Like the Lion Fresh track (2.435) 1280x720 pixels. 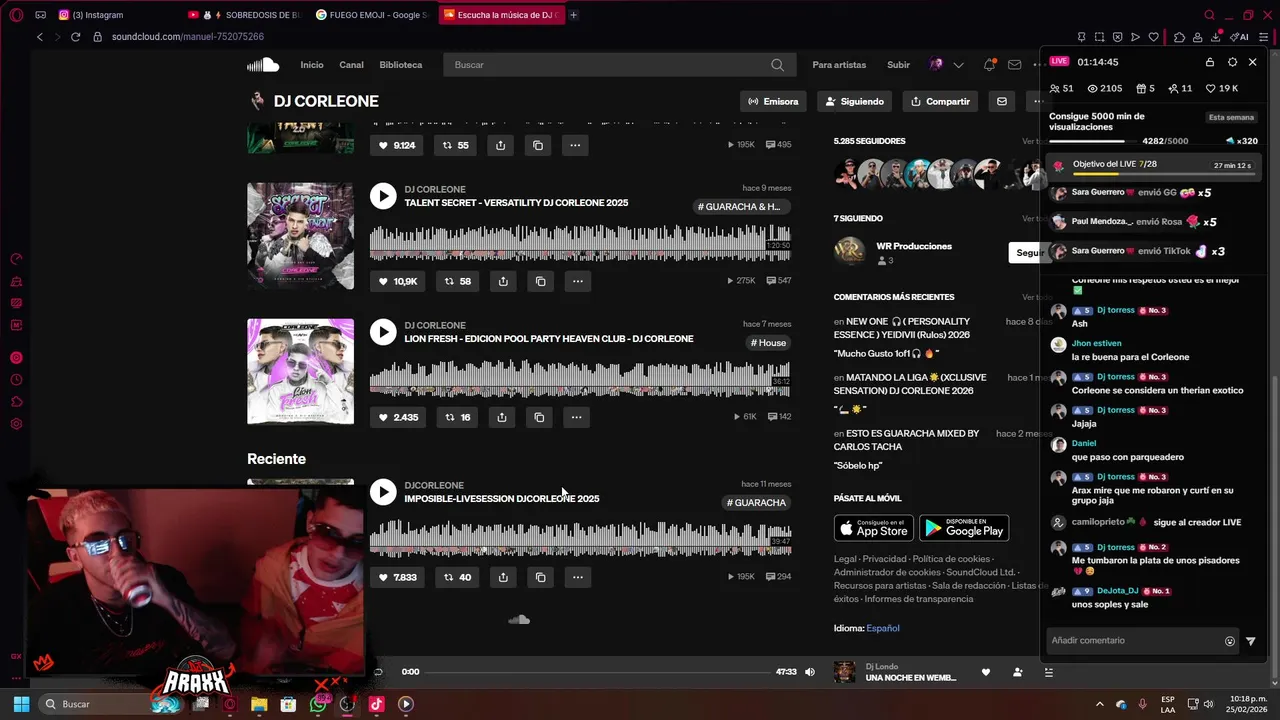click(398, 417)
